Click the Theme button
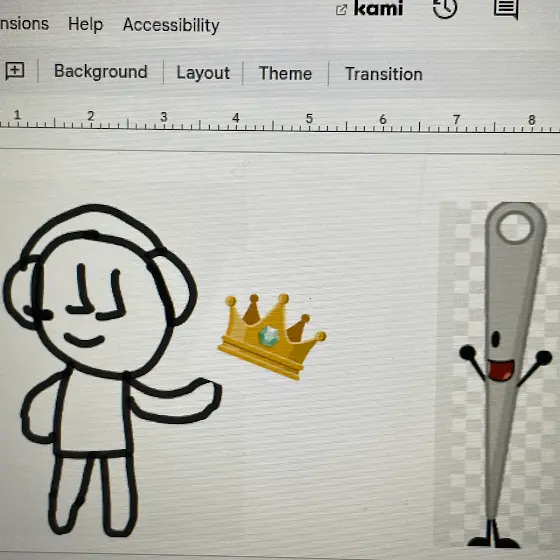The image size is (560, 560). tap(285, 73)
